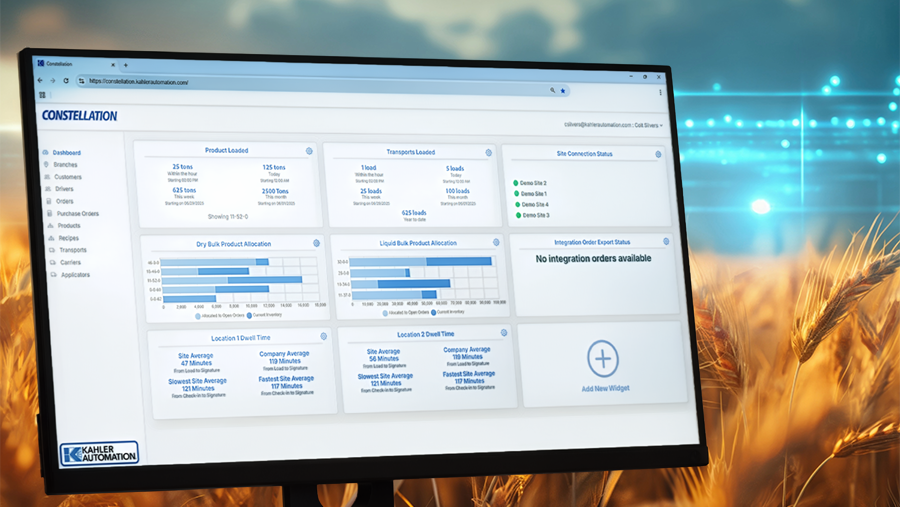Navigate to Products
Screen dimensions: 900x507
(64, 226)
